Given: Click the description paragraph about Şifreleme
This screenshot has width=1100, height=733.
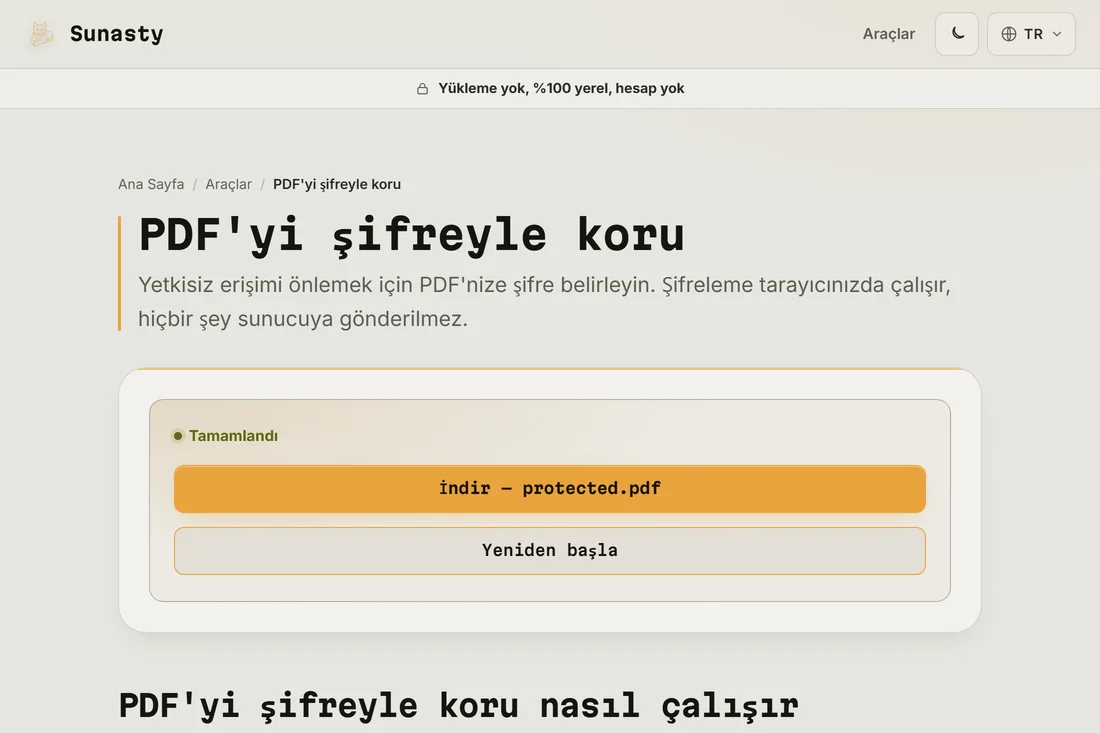Looking at the screenshot, I should point(544,302).
